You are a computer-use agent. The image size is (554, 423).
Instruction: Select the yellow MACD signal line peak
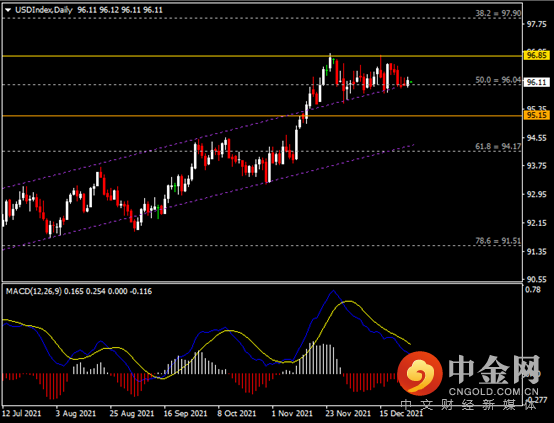coord(348,301)
